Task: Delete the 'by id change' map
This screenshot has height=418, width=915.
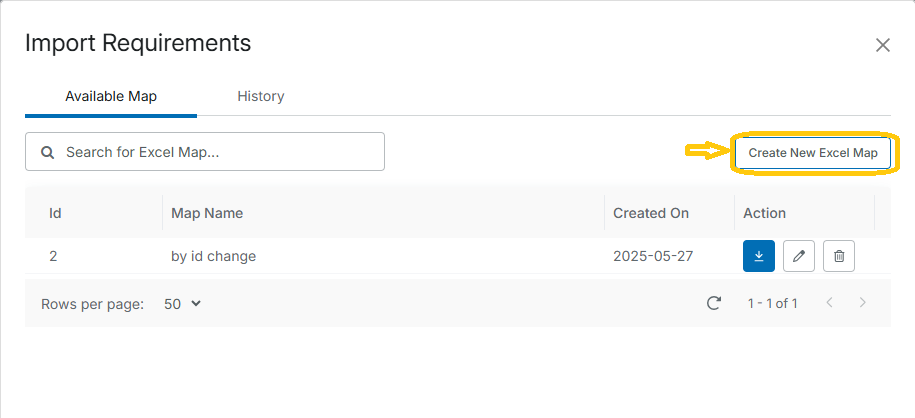Action: 839,256
